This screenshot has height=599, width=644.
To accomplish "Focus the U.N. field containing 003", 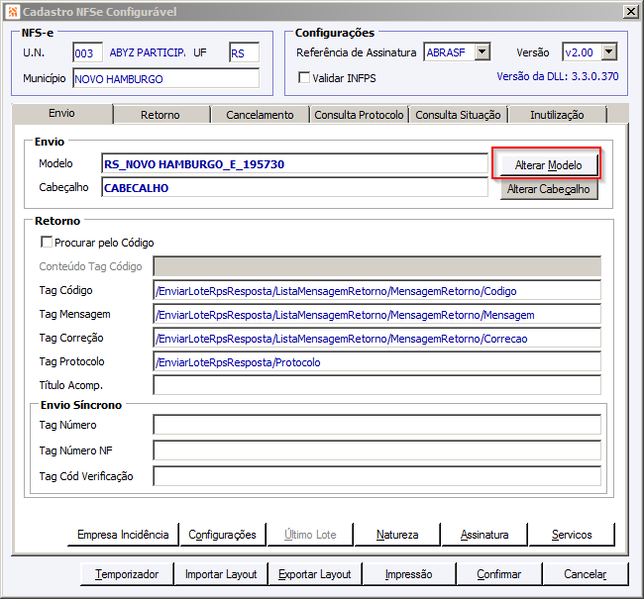I will [87, 53].
